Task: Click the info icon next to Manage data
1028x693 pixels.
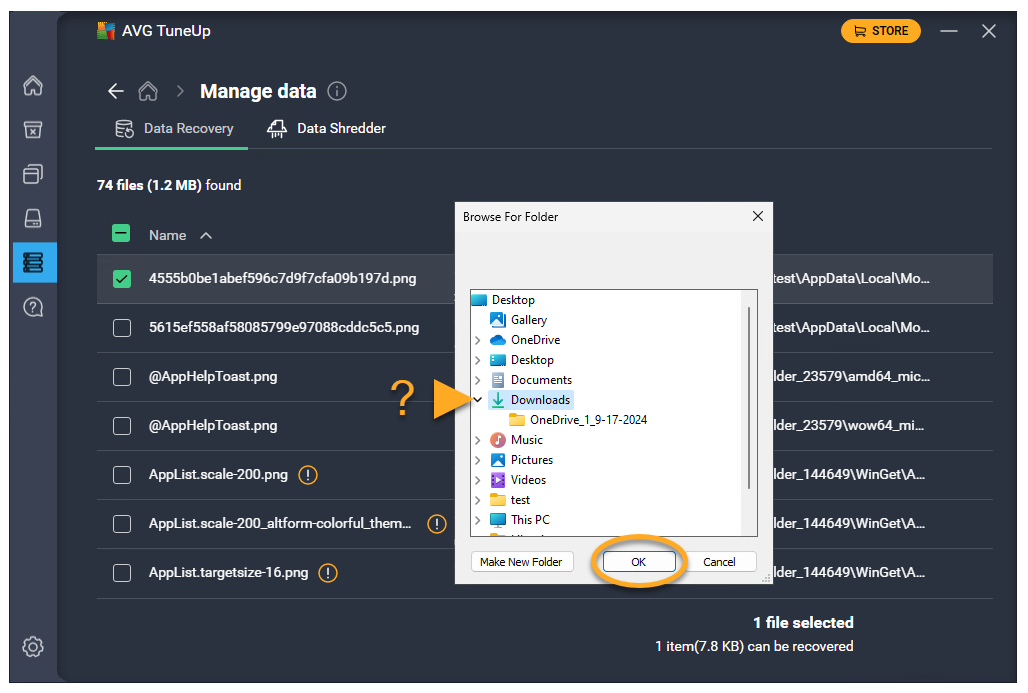Action: click(x=337, y=91)
